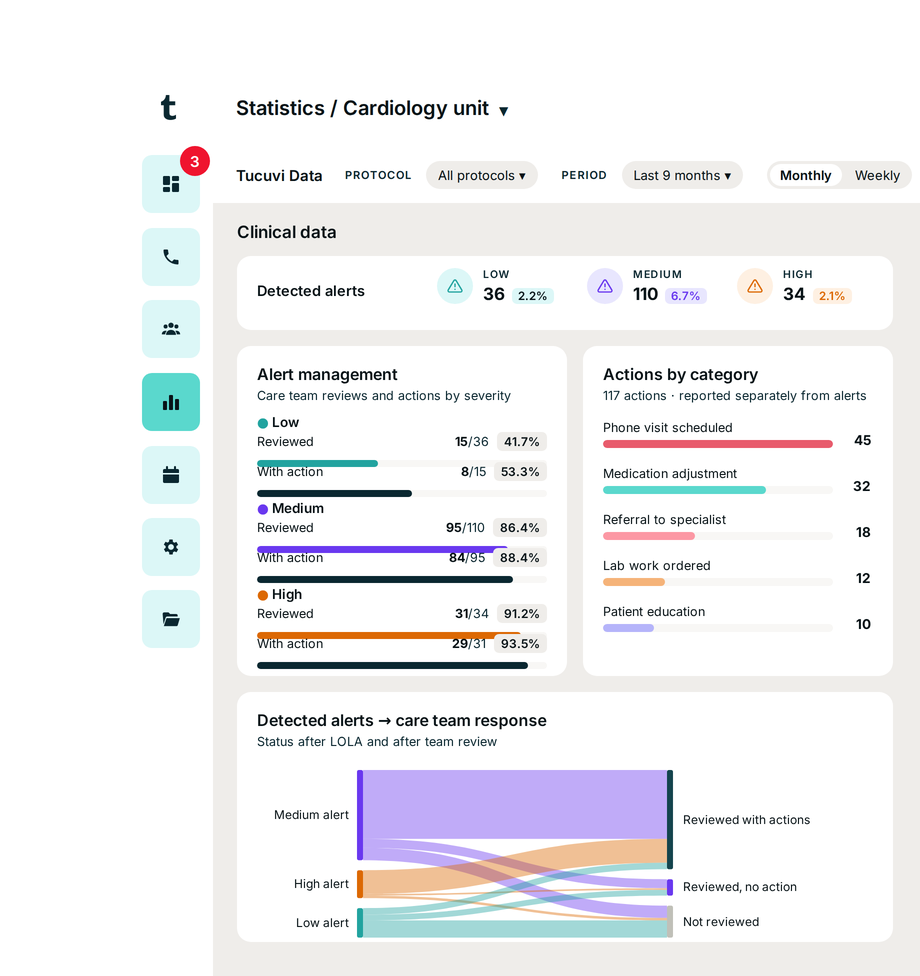Click the 6.7% medium alerts badge
This screenshot has width=920, height=976.
[x=685, y=296]
